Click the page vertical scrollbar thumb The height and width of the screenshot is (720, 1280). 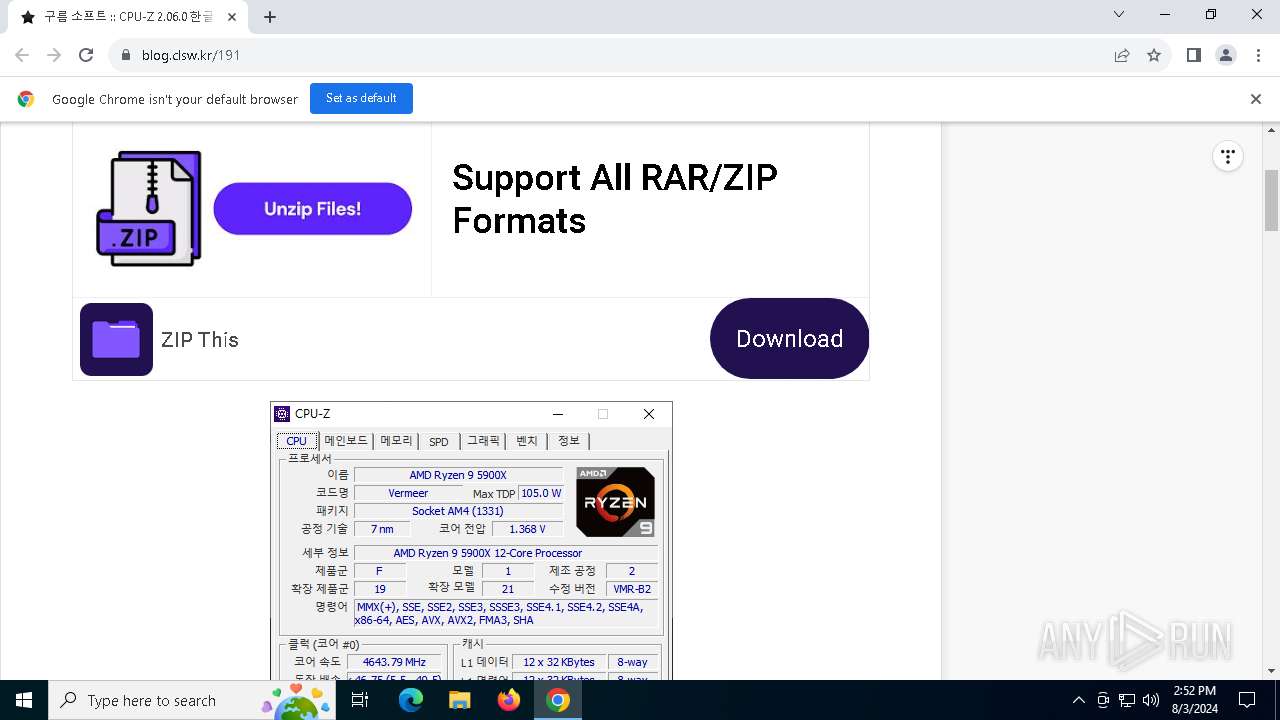click(1272, 200)
